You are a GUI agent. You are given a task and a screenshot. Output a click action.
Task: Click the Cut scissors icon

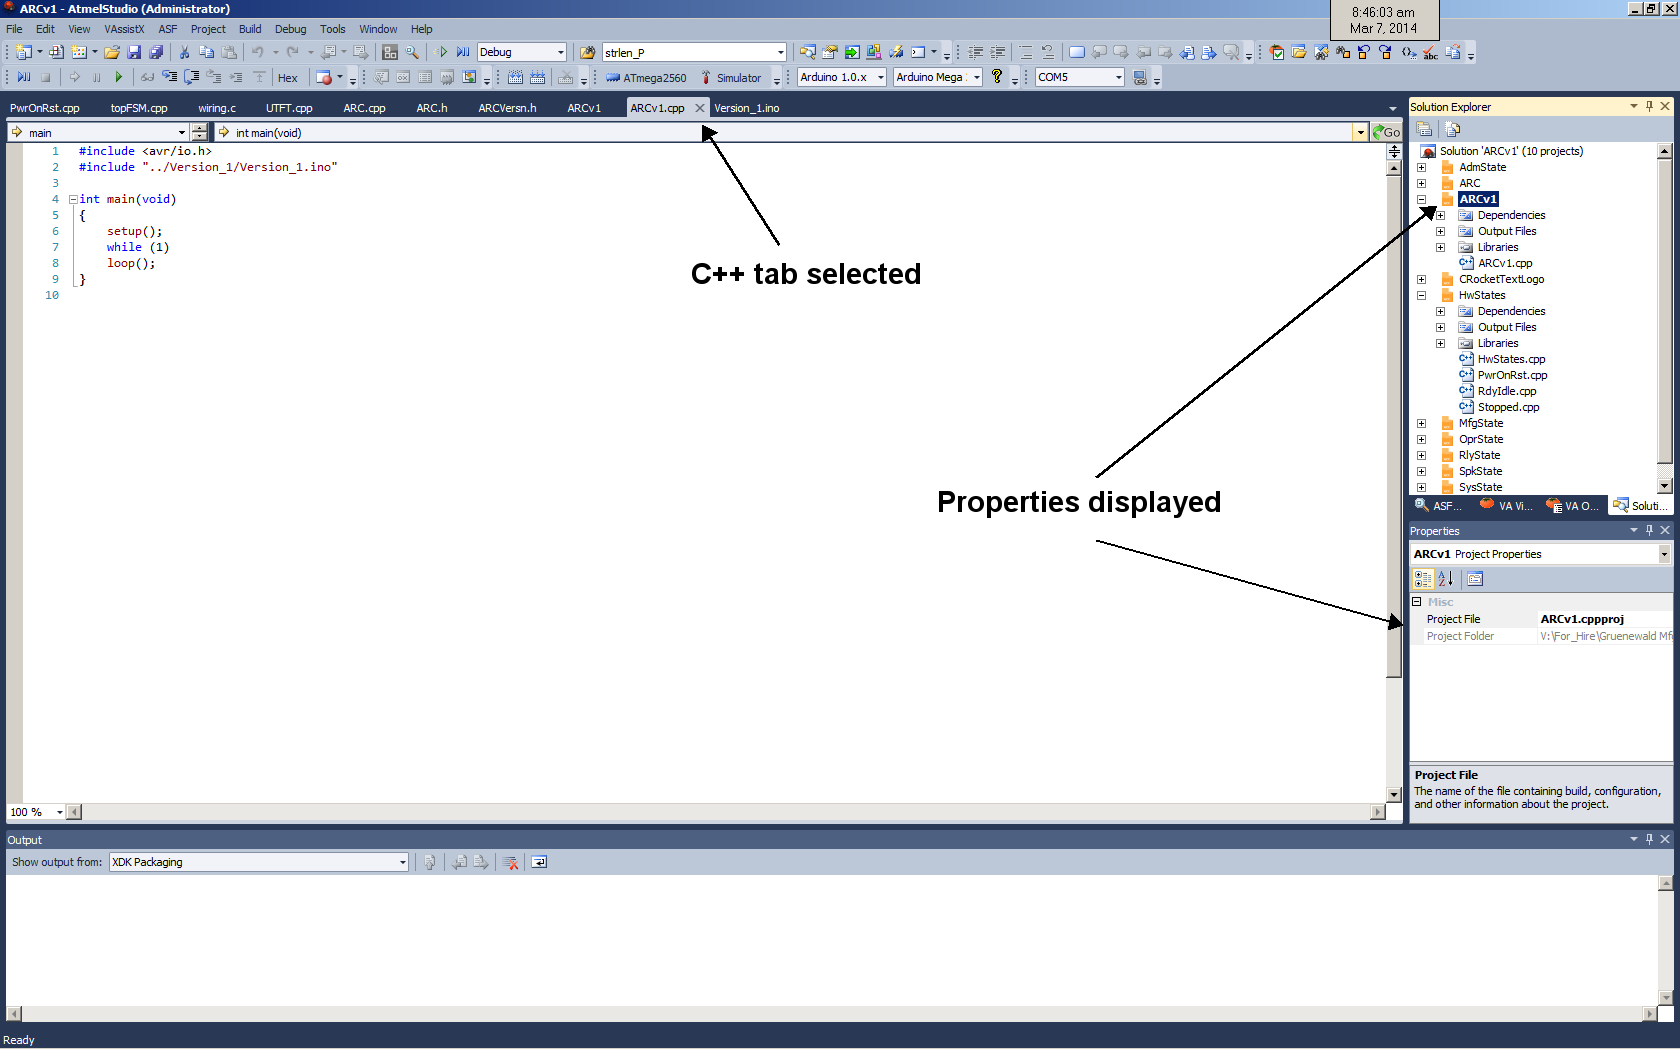184,52
